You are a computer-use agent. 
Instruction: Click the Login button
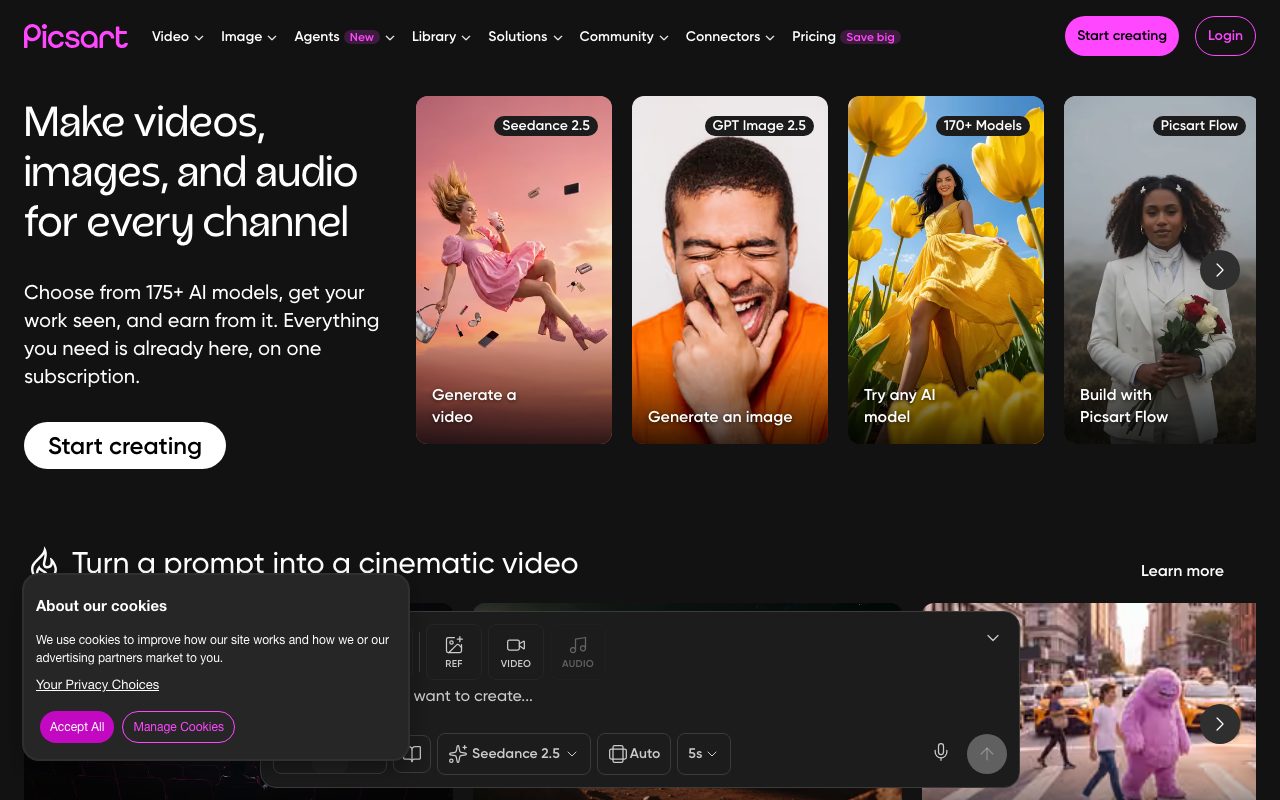1225,36
